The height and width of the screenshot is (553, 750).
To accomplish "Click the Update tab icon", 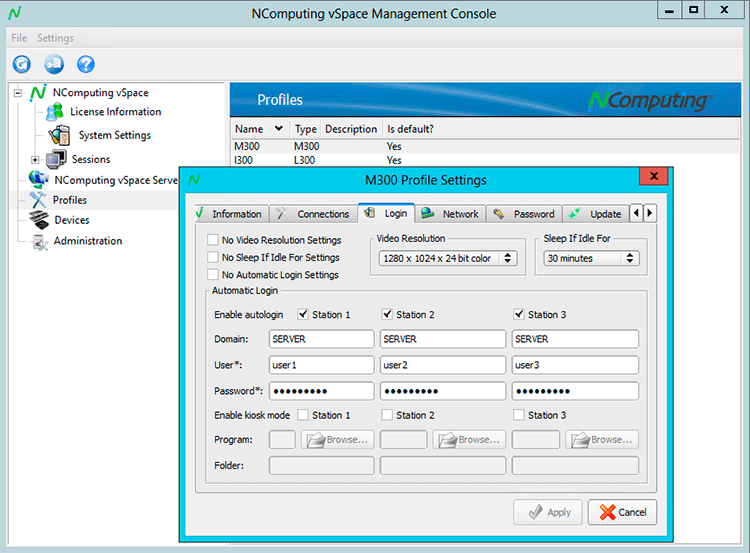I will 574,214.
